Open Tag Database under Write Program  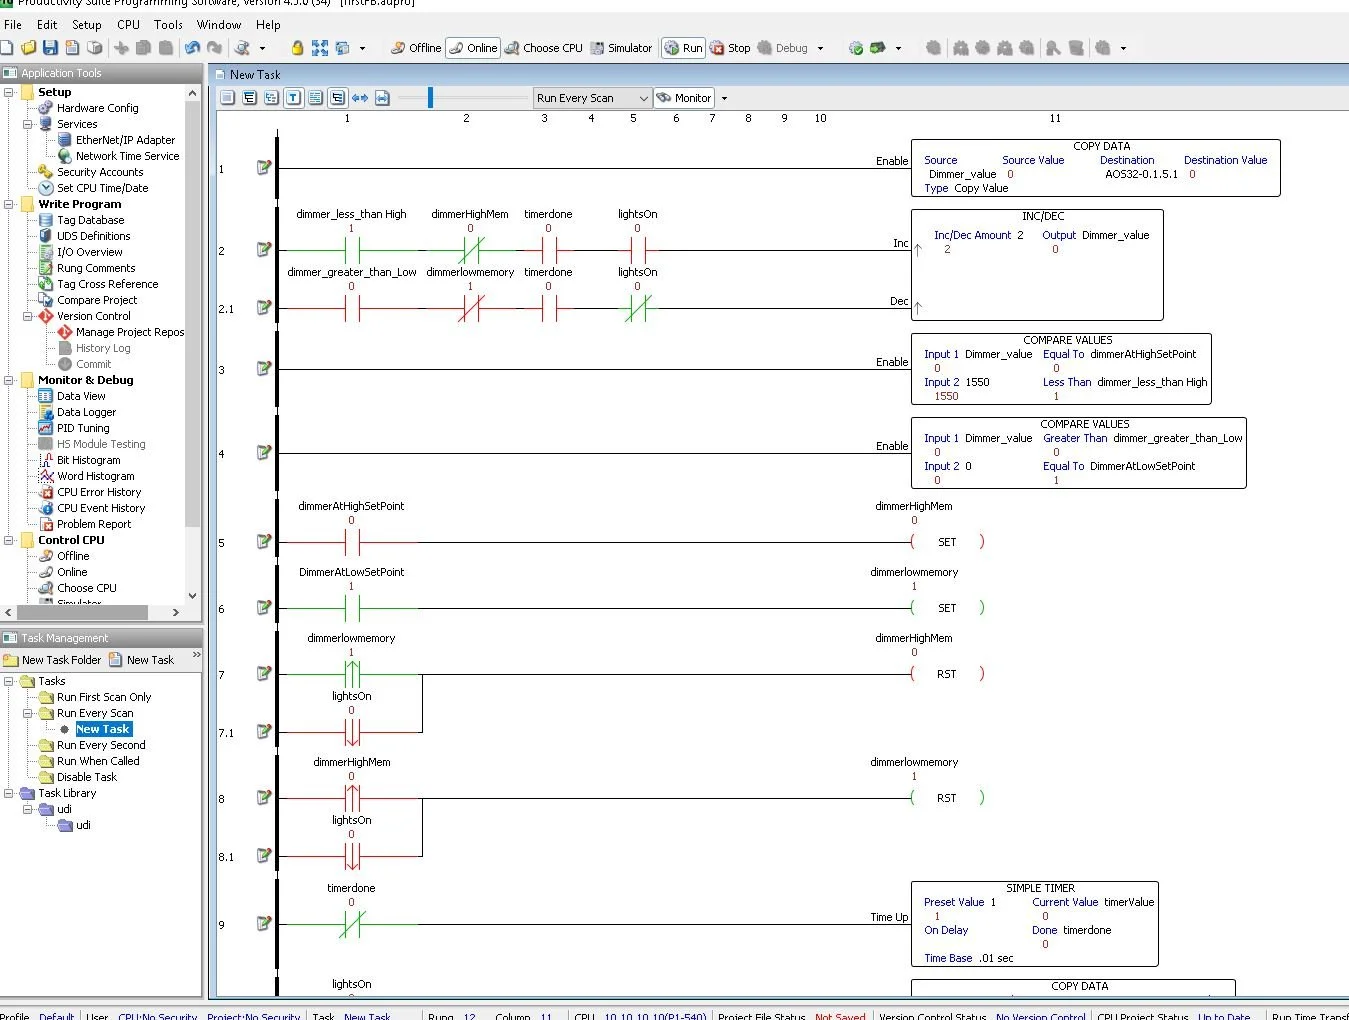pyautogui.click(x=90, y=220)
